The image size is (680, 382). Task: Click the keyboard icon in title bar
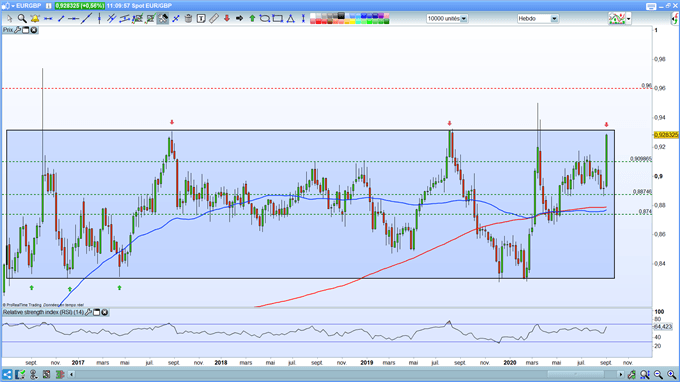651,6
